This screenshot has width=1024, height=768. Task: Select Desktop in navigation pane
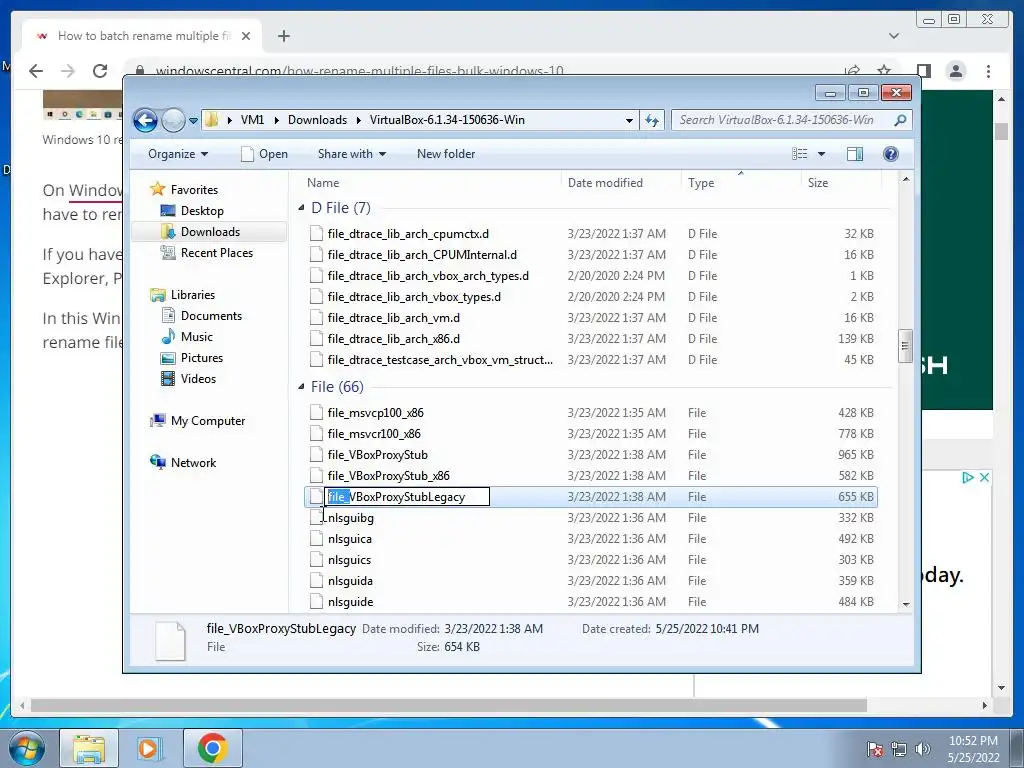point(202,211)
